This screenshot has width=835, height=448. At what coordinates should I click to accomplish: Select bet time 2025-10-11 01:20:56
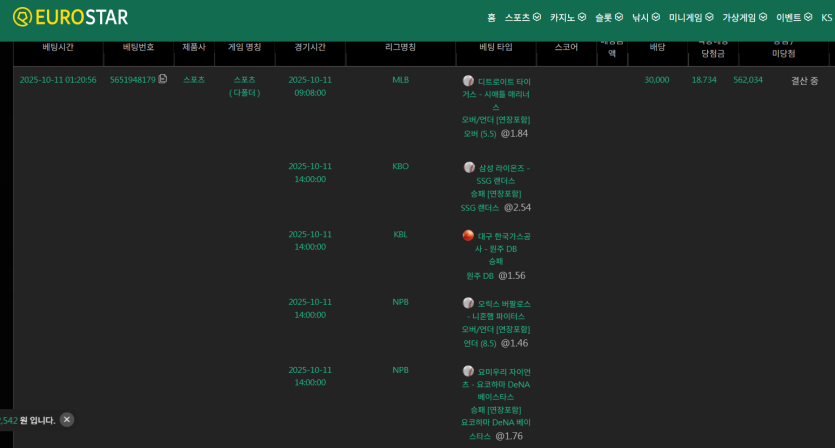tap(58, 80)
